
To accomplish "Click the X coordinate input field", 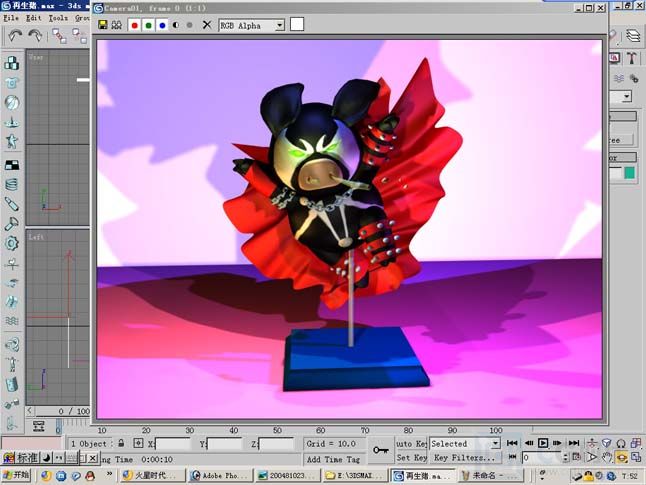I will point(173,444).
